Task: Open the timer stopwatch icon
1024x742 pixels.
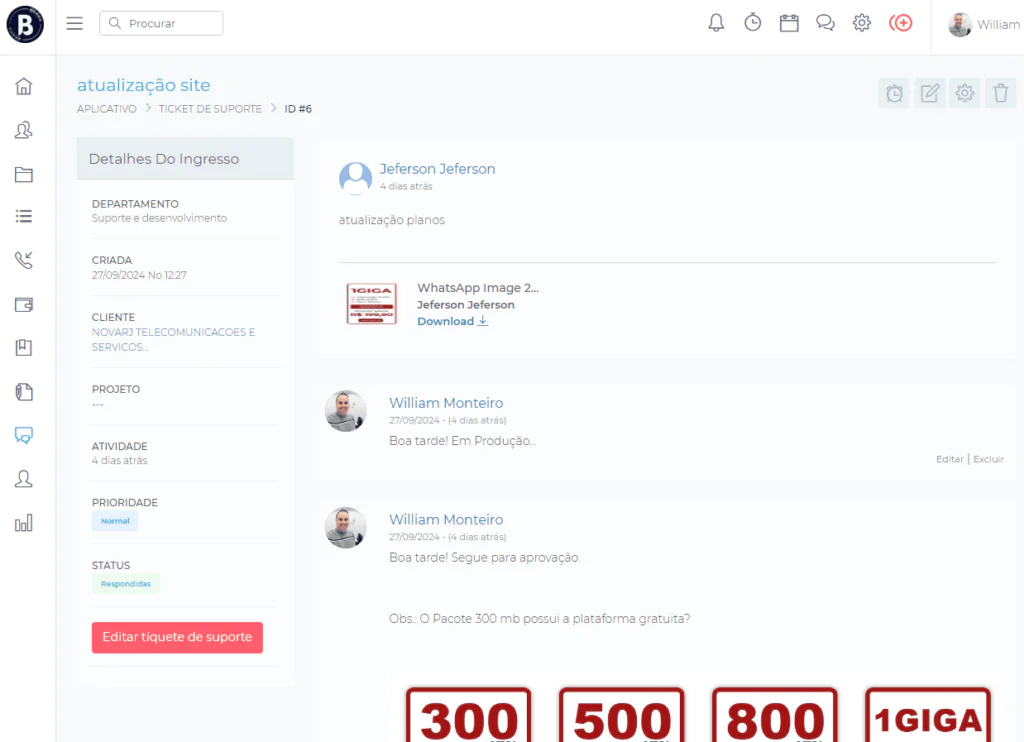Action: pos(752,23)
